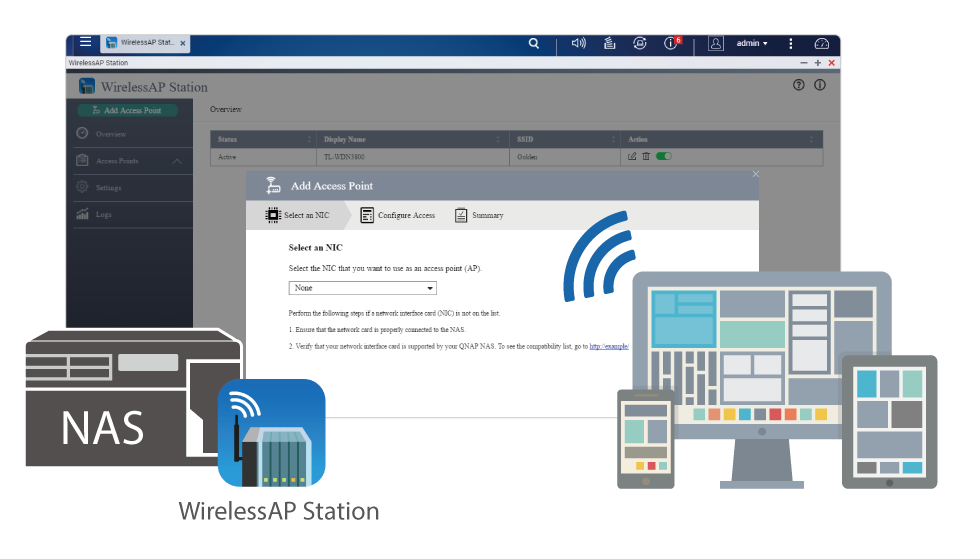Open the event notifications icon with badge
The width and height of the screenshot is (980, 559).
(x=672, y=44)
